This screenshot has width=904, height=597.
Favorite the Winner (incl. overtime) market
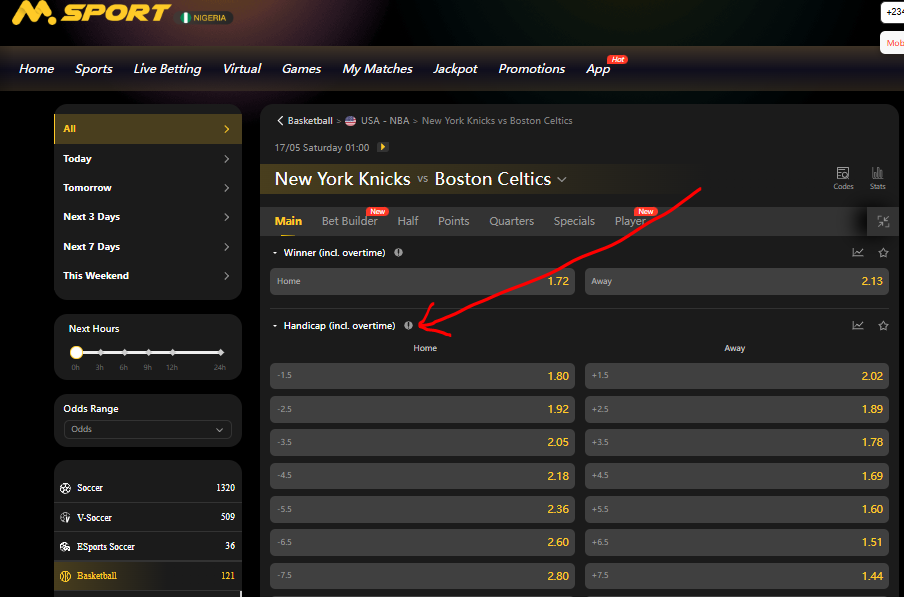[883, 252]
